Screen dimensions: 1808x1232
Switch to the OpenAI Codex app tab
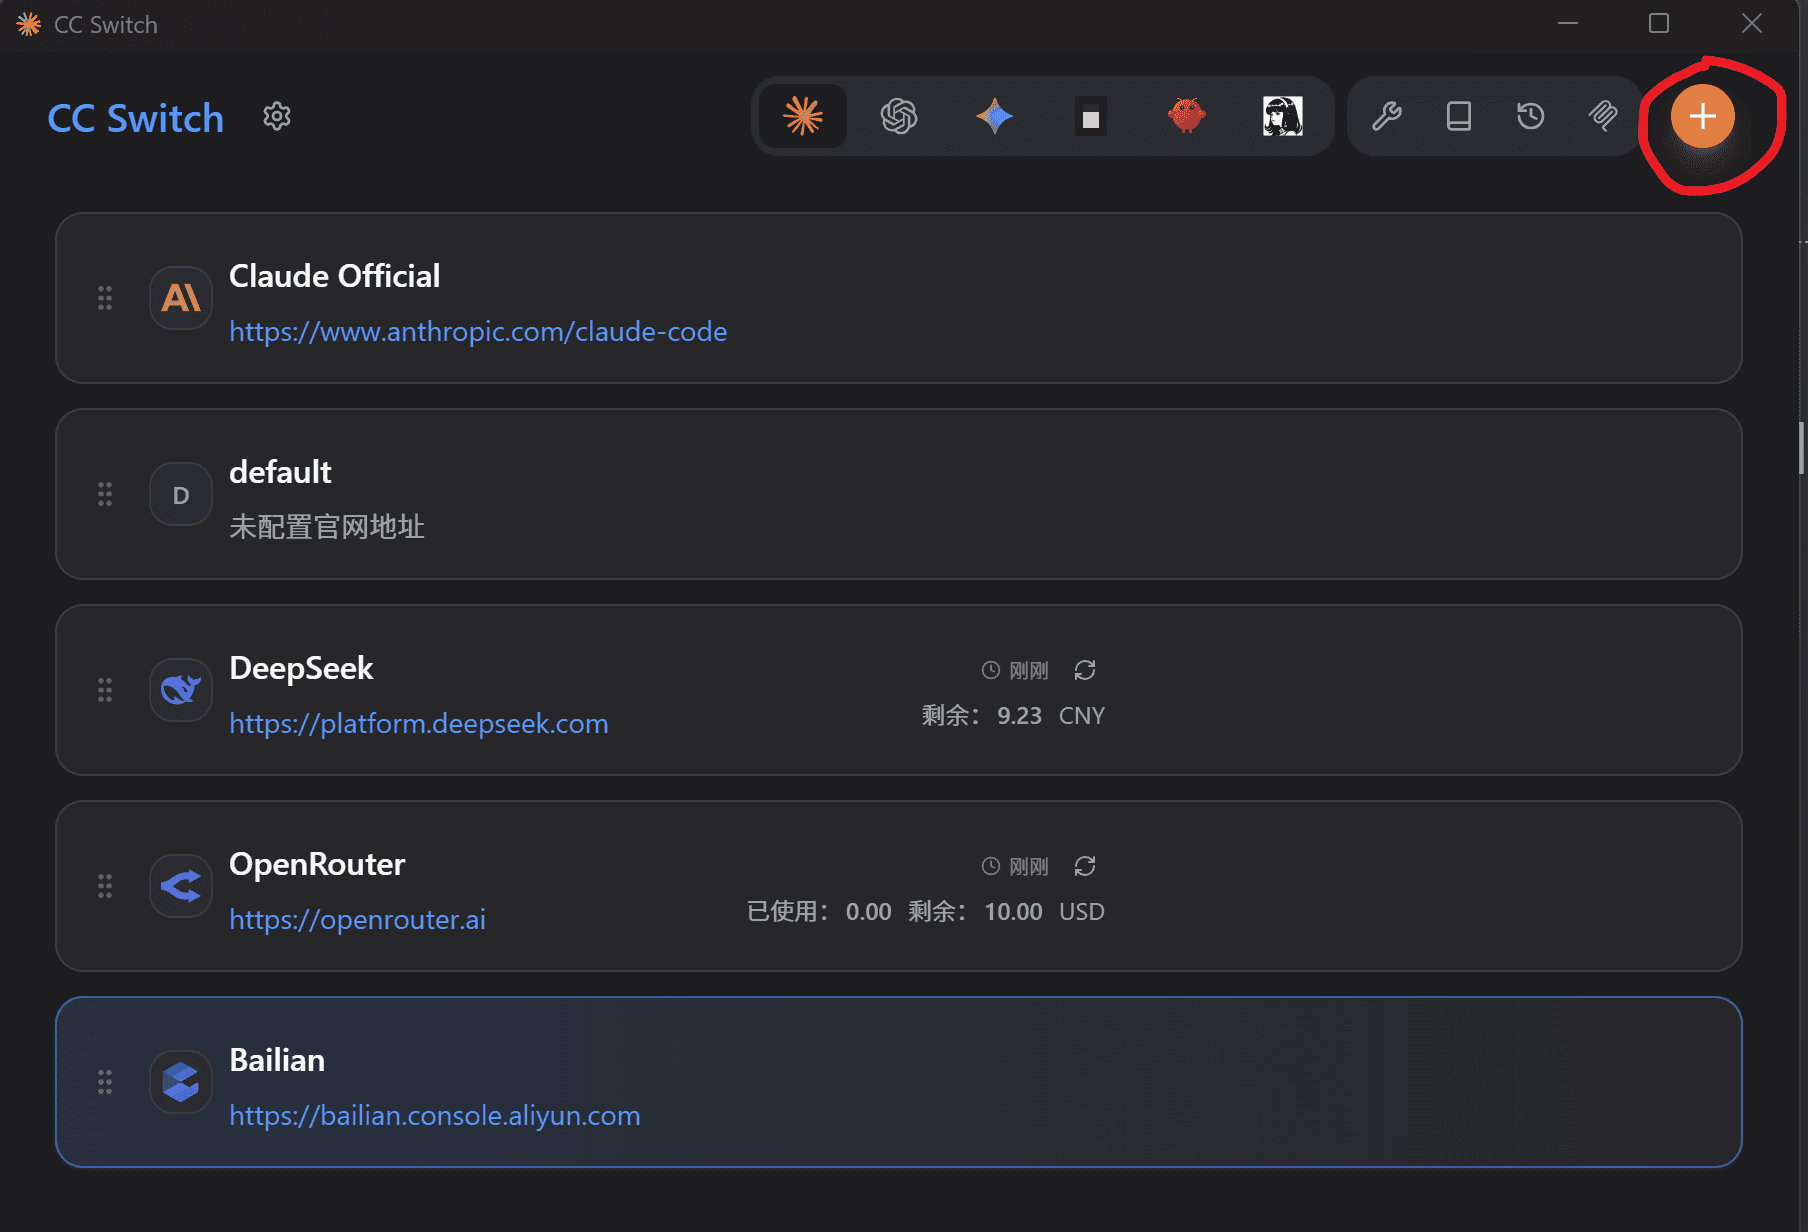pos(899,116)
